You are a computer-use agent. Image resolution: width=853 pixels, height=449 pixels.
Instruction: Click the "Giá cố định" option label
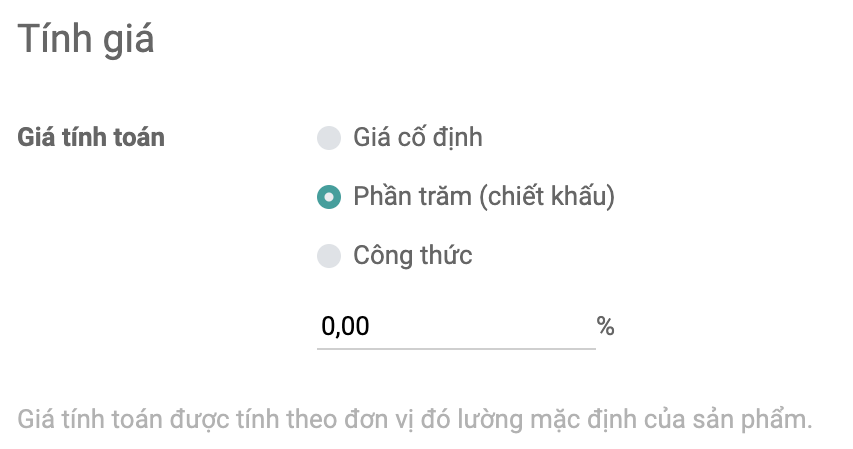click(418, 138)
